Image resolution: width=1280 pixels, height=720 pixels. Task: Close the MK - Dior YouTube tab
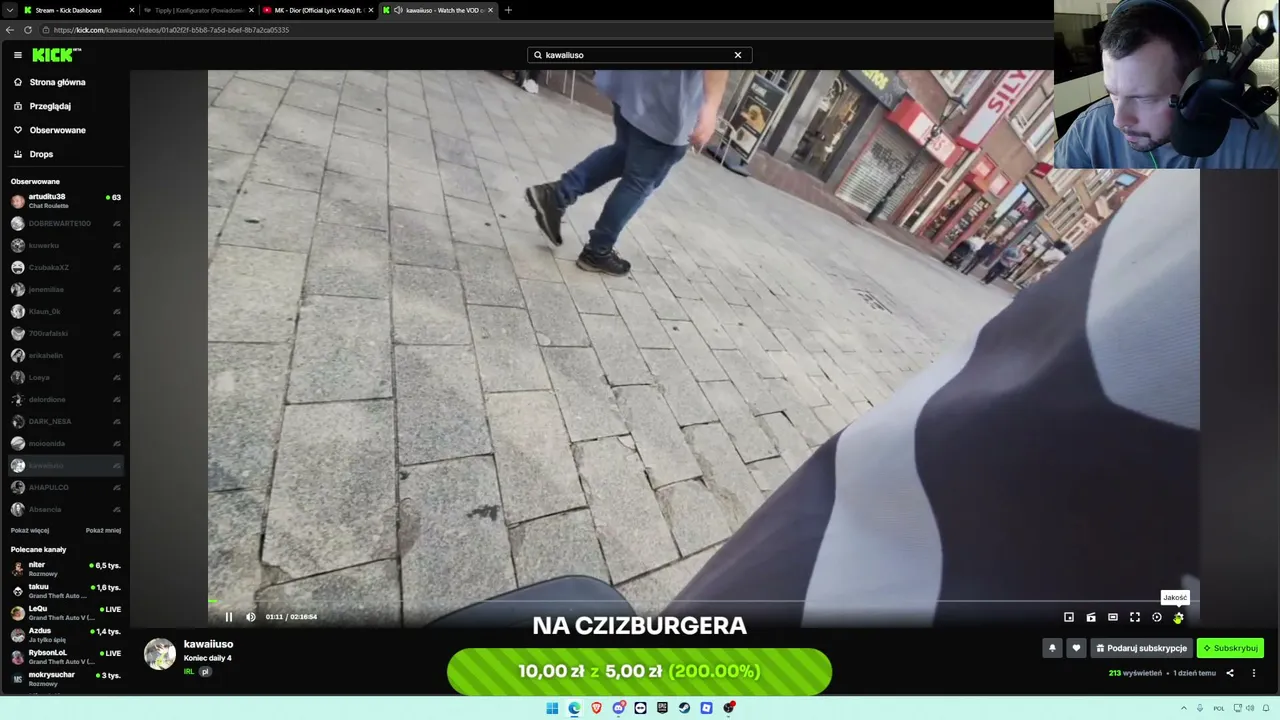[371, 10]
